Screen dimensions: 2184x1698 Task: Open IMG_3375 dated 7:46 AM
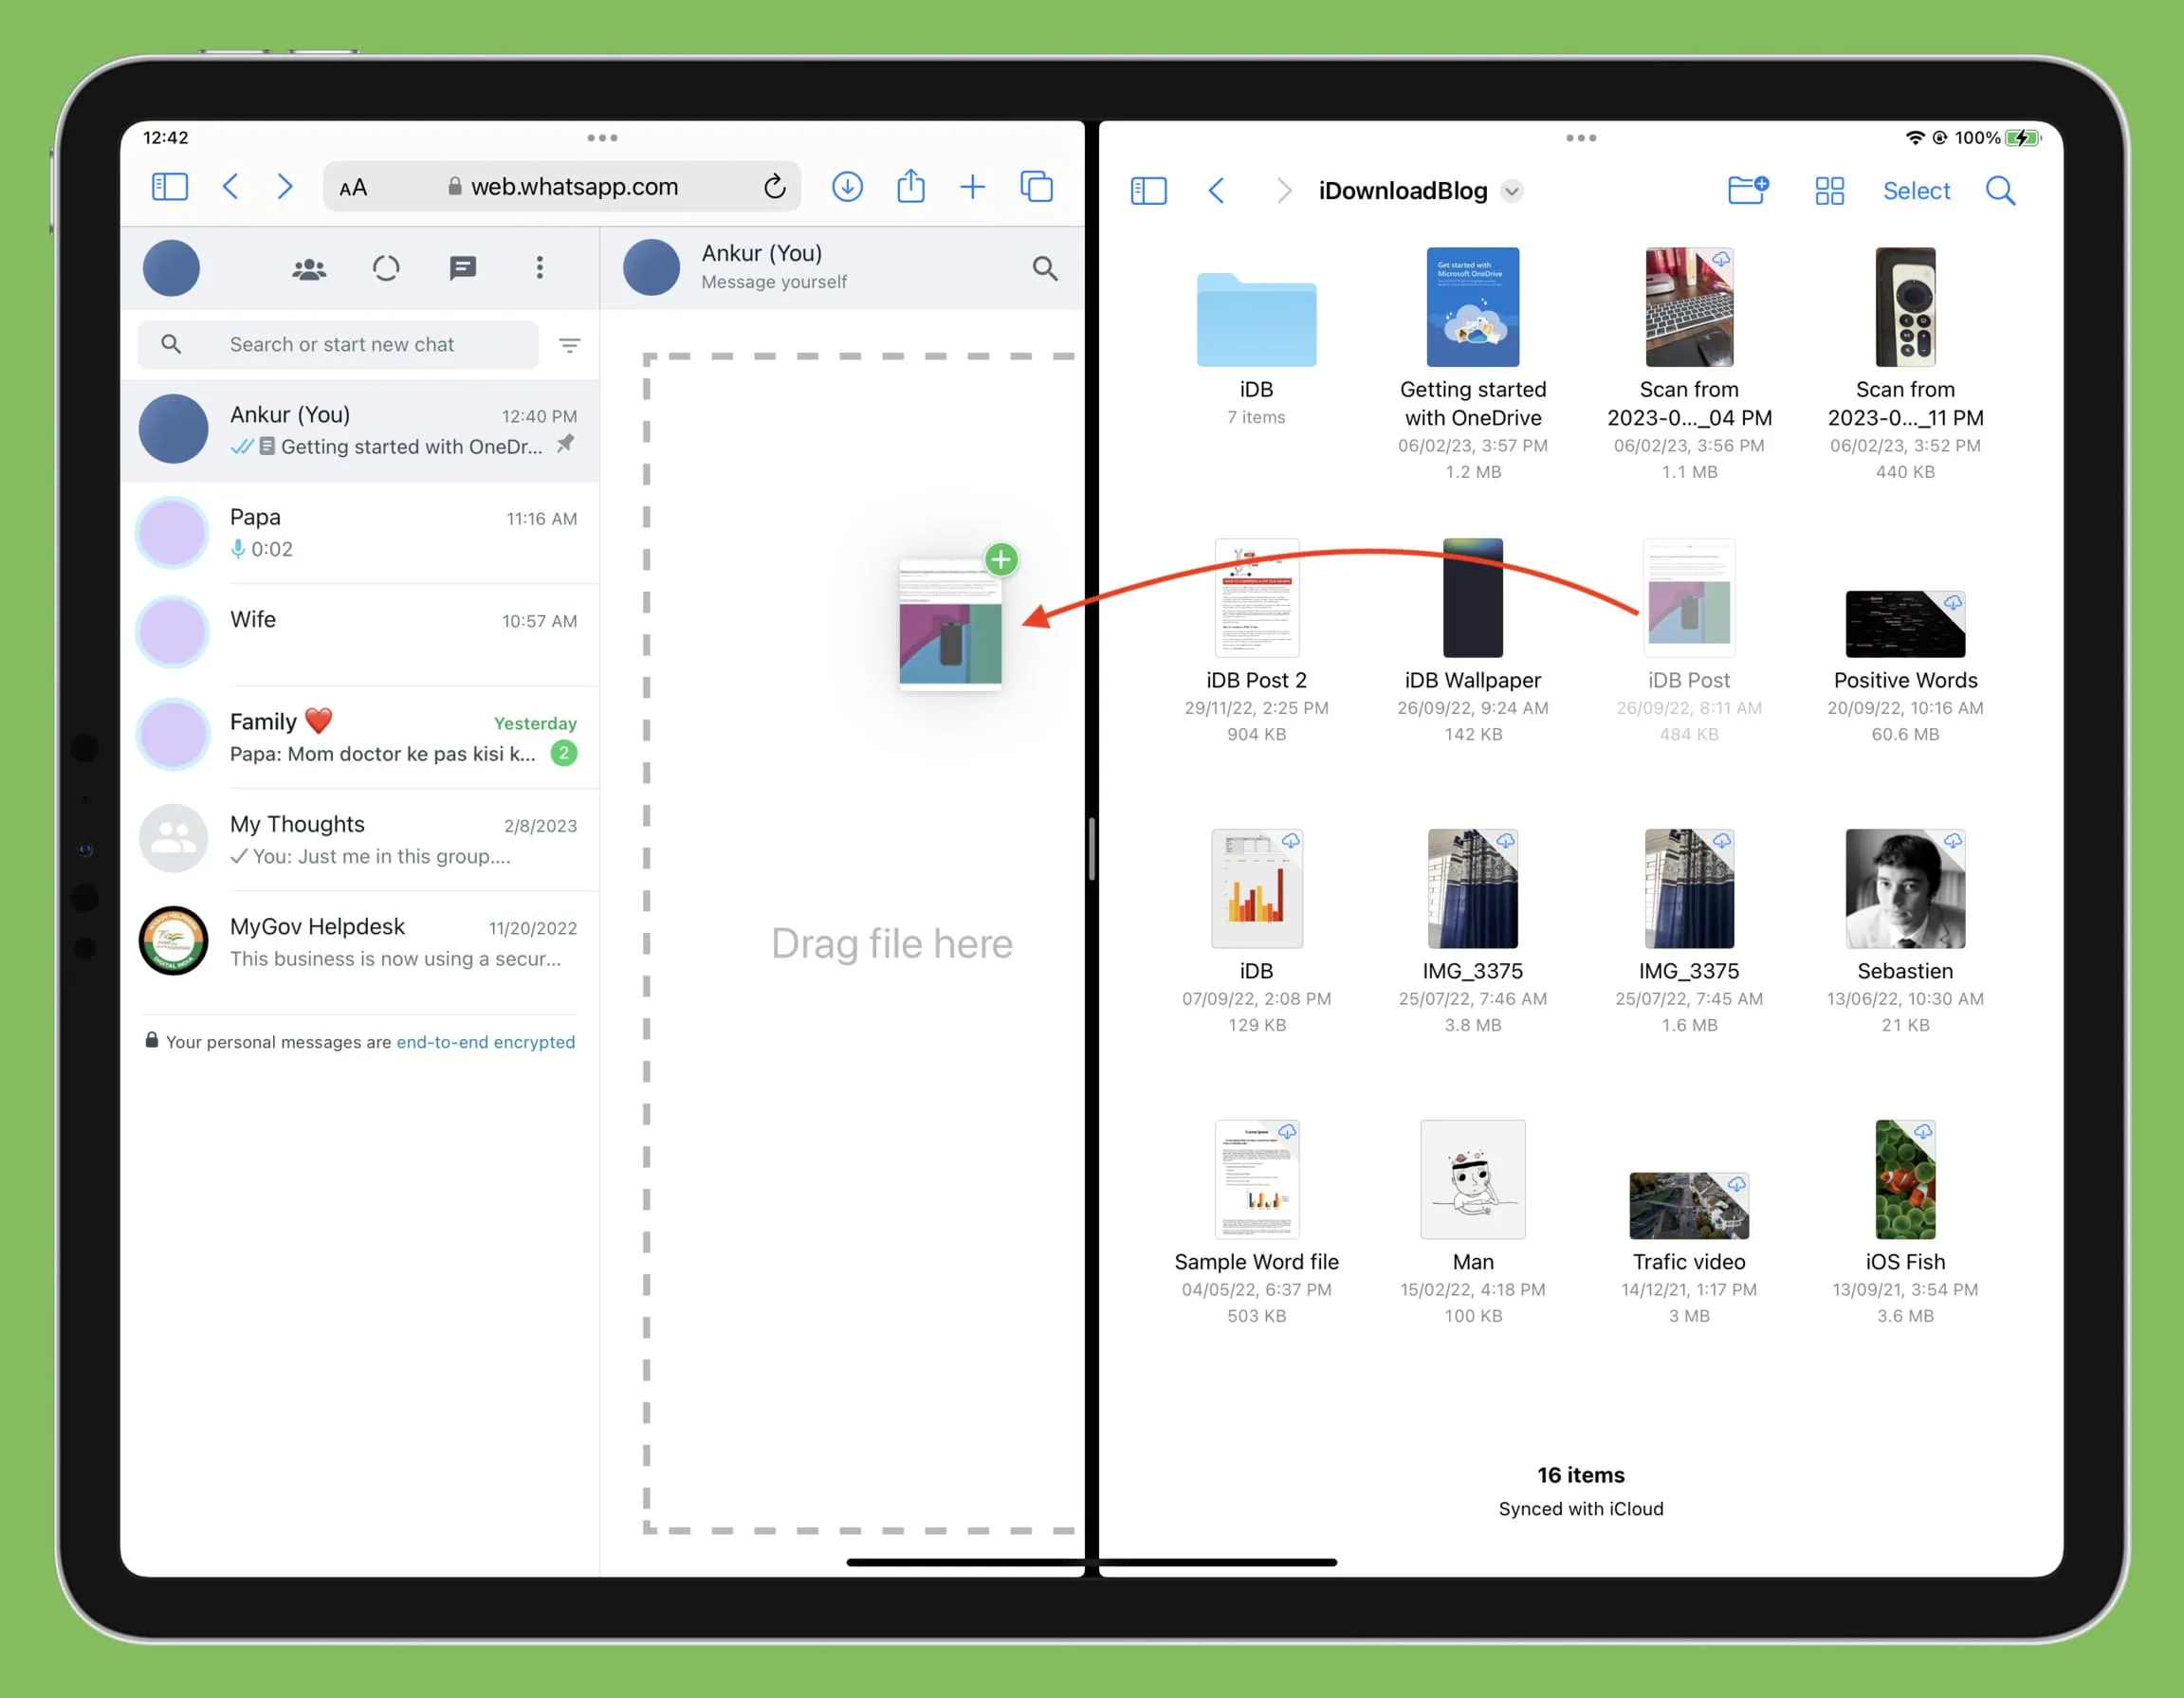[1472, 889]
